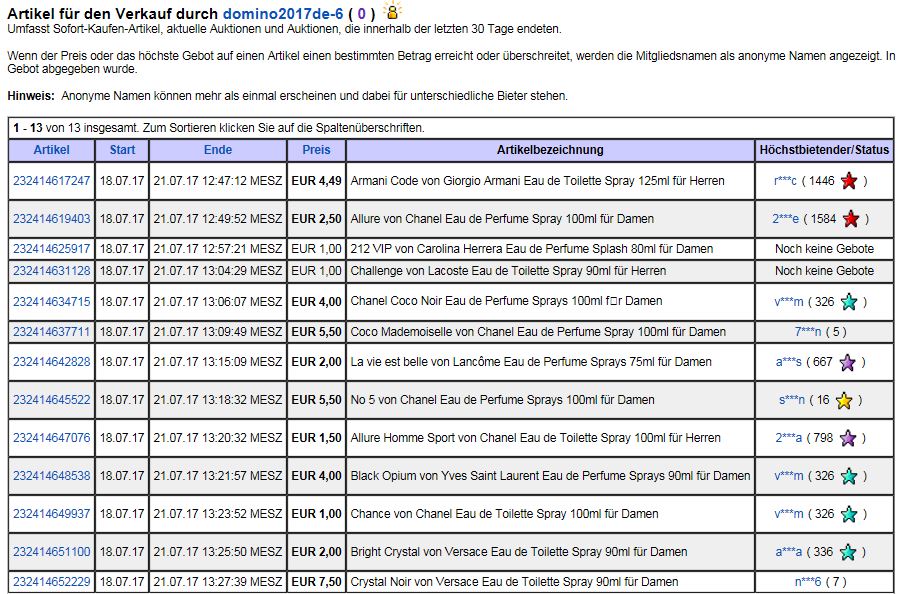The height and width of the screenshot is (594, 898).
Task: Open bidder a***s profile
Action: (x=789, y=362)
